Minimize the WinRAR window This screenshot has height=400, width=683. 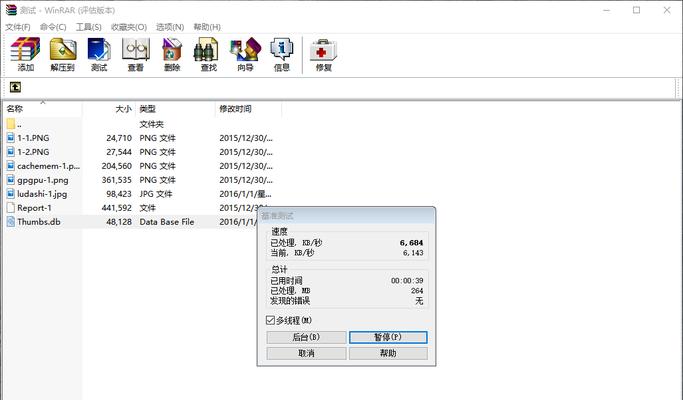(606, 10)
